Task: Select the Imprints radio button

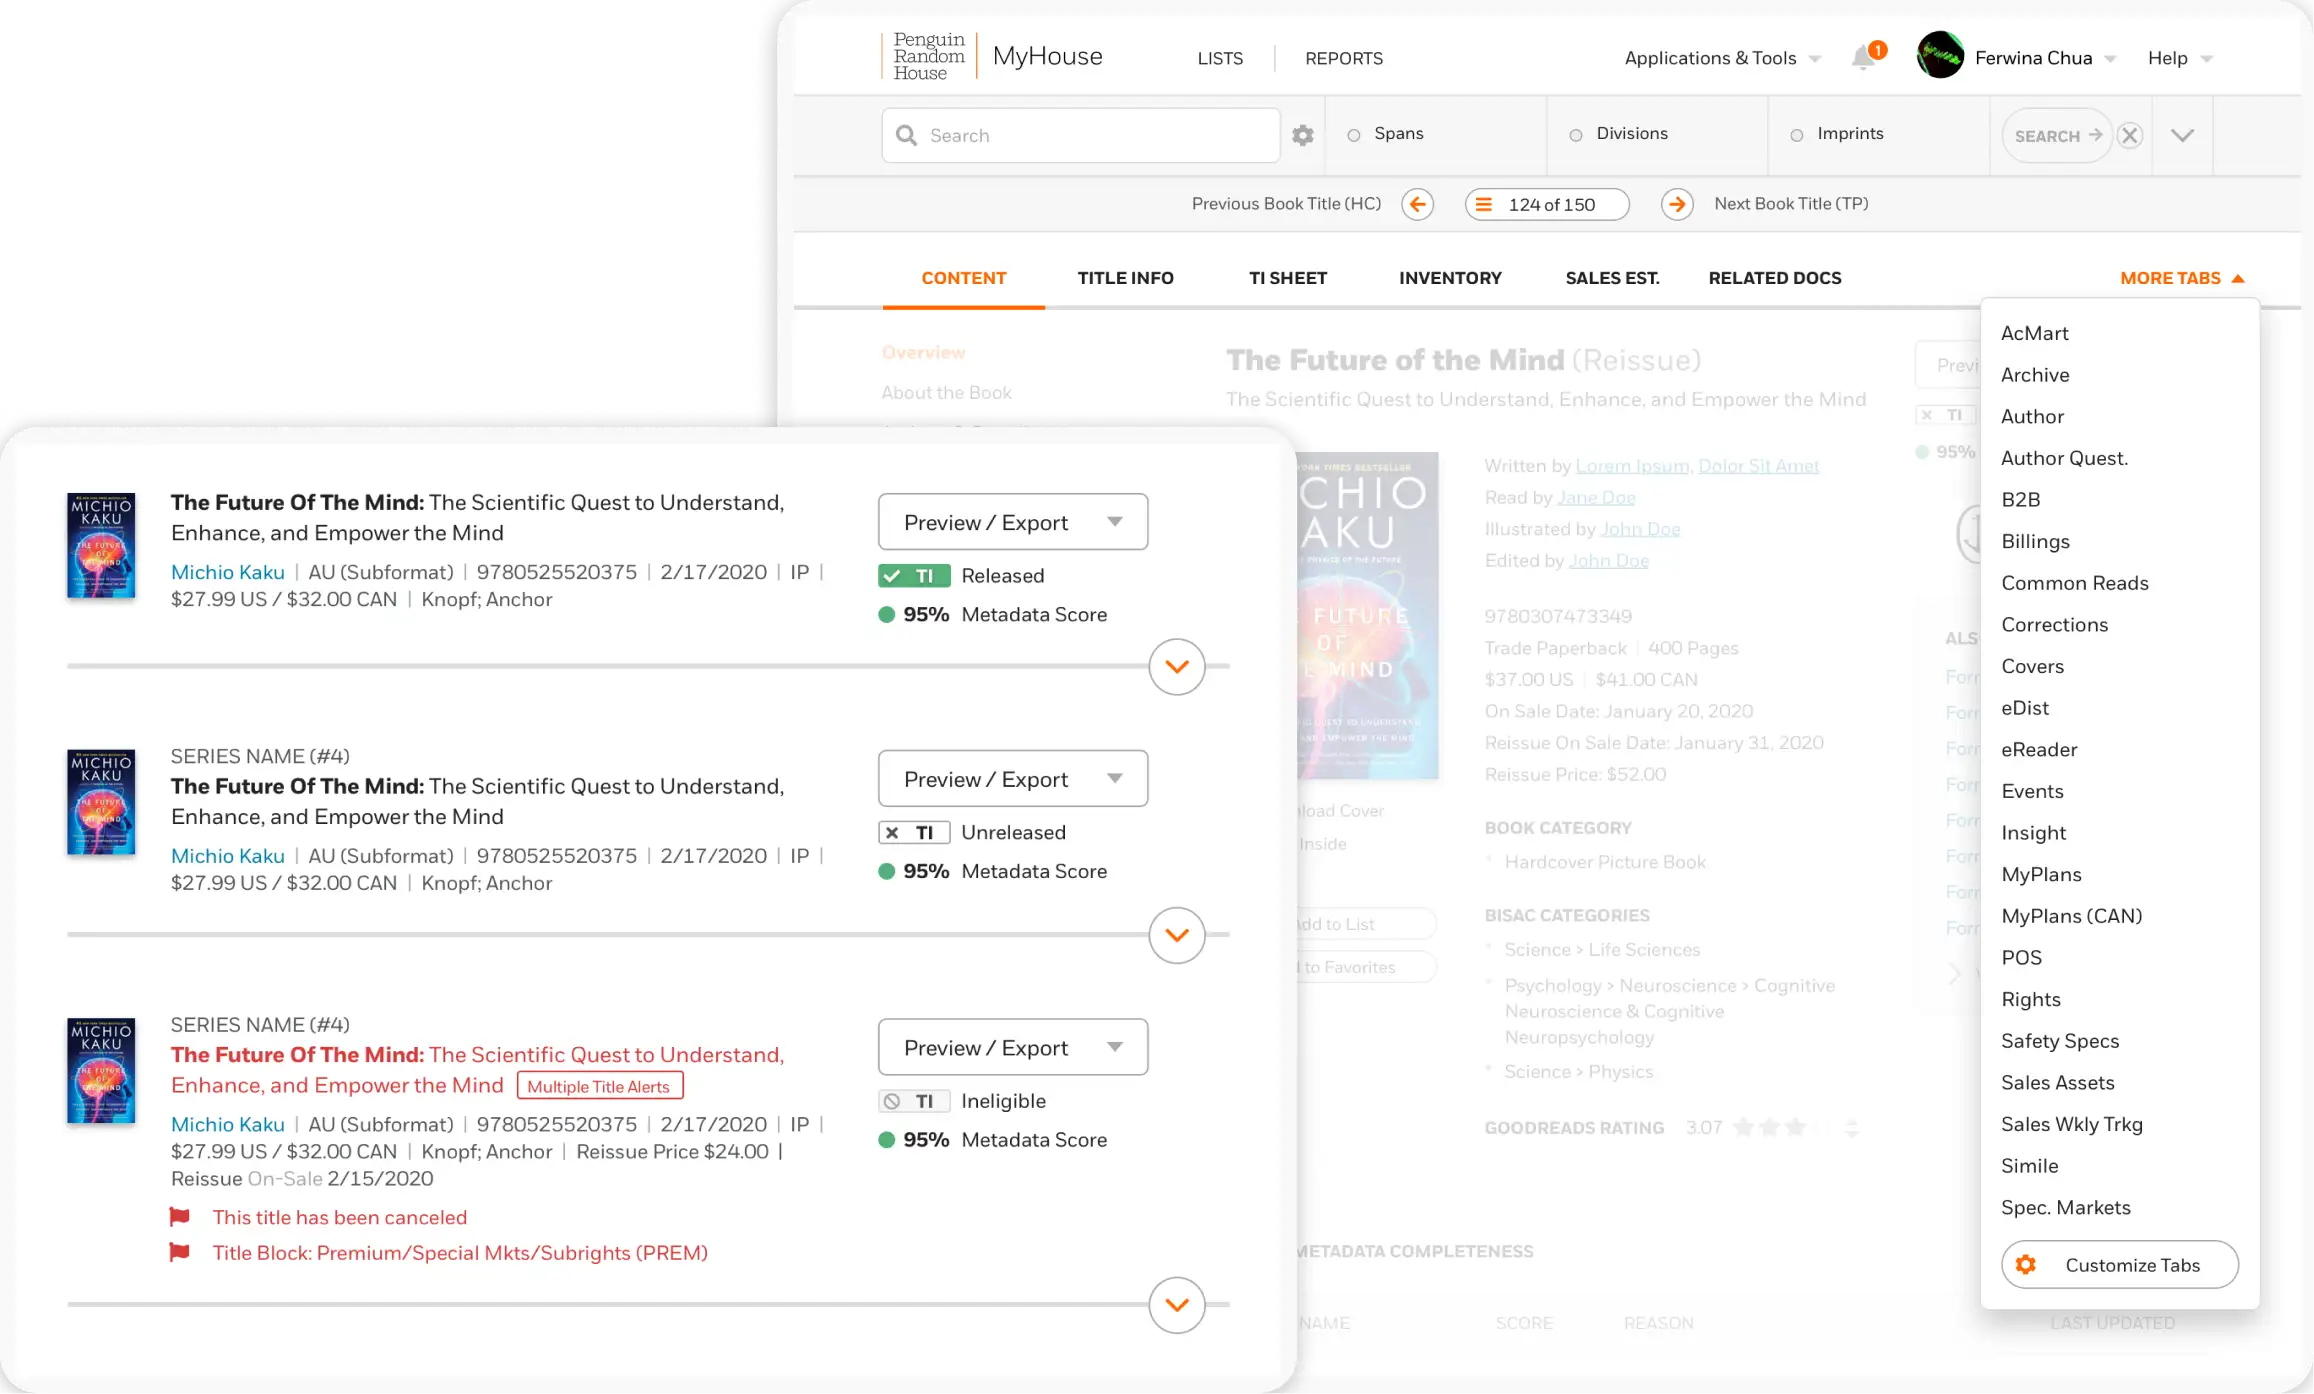Action: click(x=1797, y=135)
